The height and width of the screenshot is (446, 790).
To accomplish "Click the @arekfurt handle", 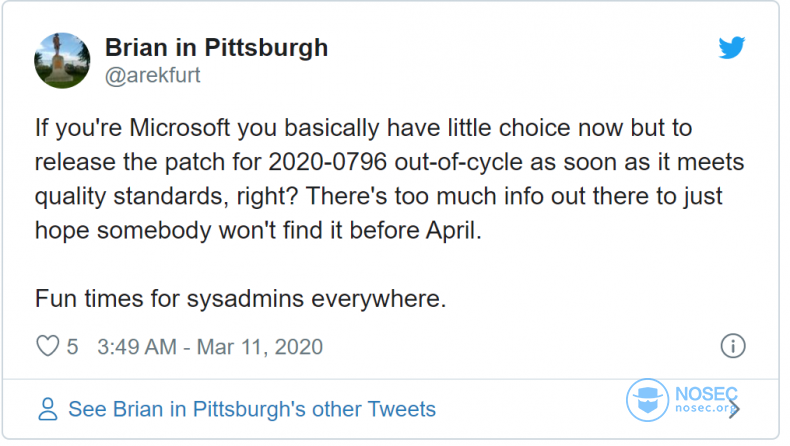I will (x=153, y=76).
